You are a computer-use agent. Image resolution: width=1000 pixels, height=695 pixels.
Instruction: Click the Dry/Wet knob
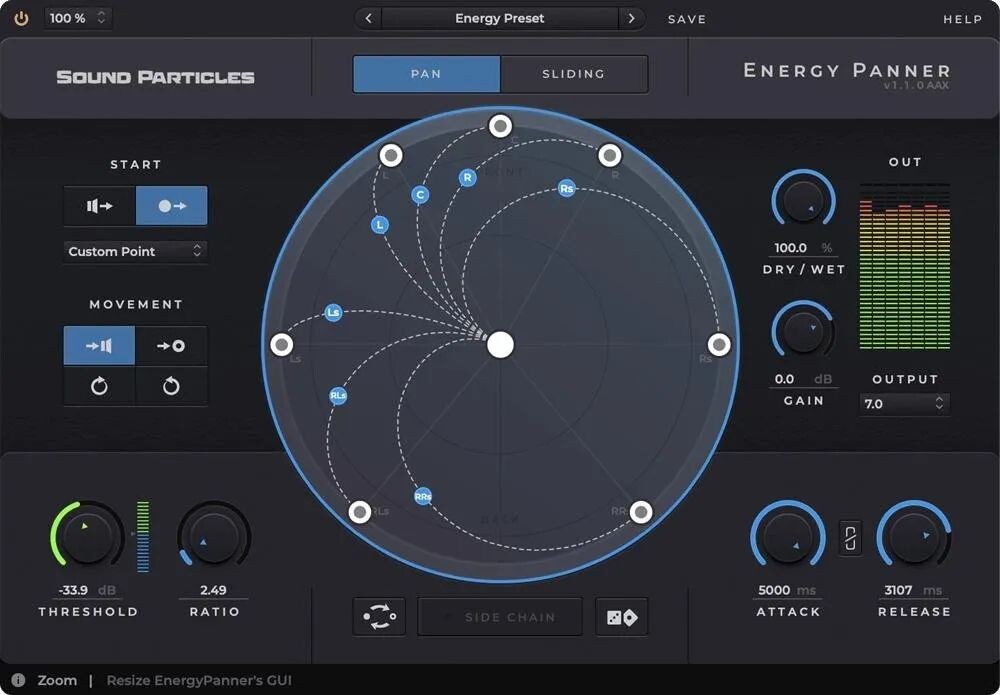click(804, 200)
